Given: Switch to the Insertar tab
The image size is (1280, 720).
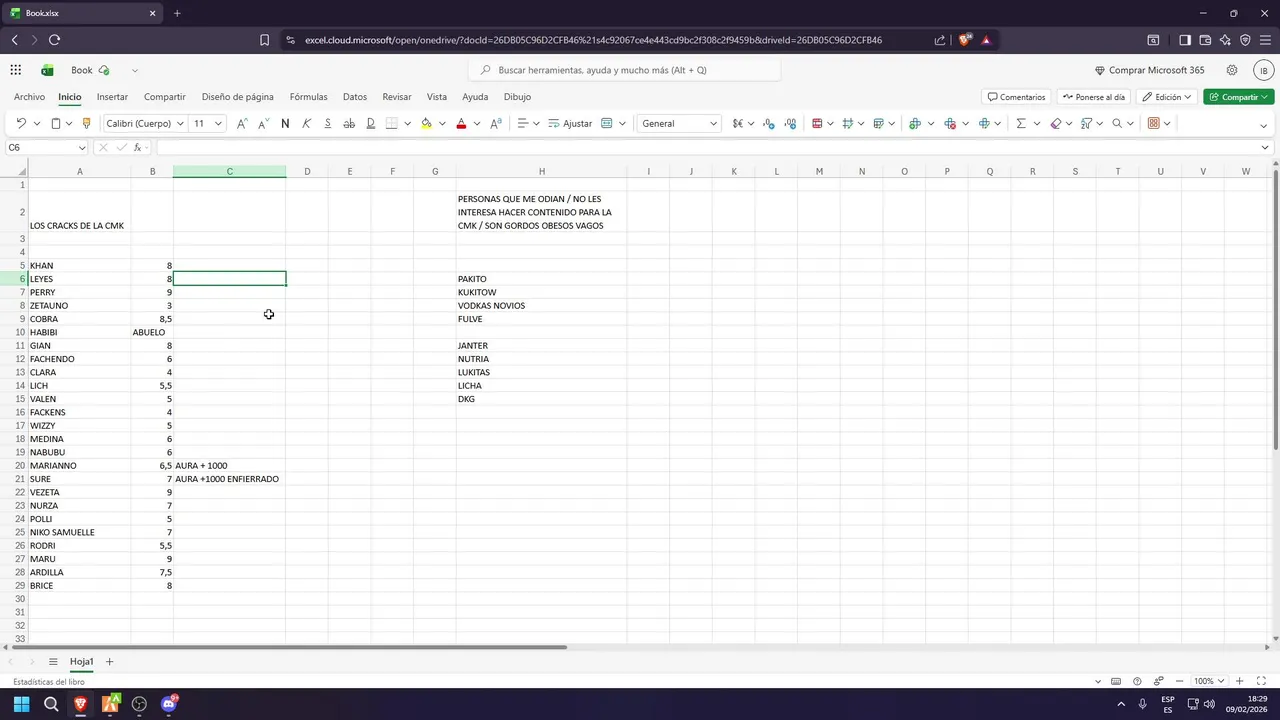Looking at the screenshot, I should 112,97.
